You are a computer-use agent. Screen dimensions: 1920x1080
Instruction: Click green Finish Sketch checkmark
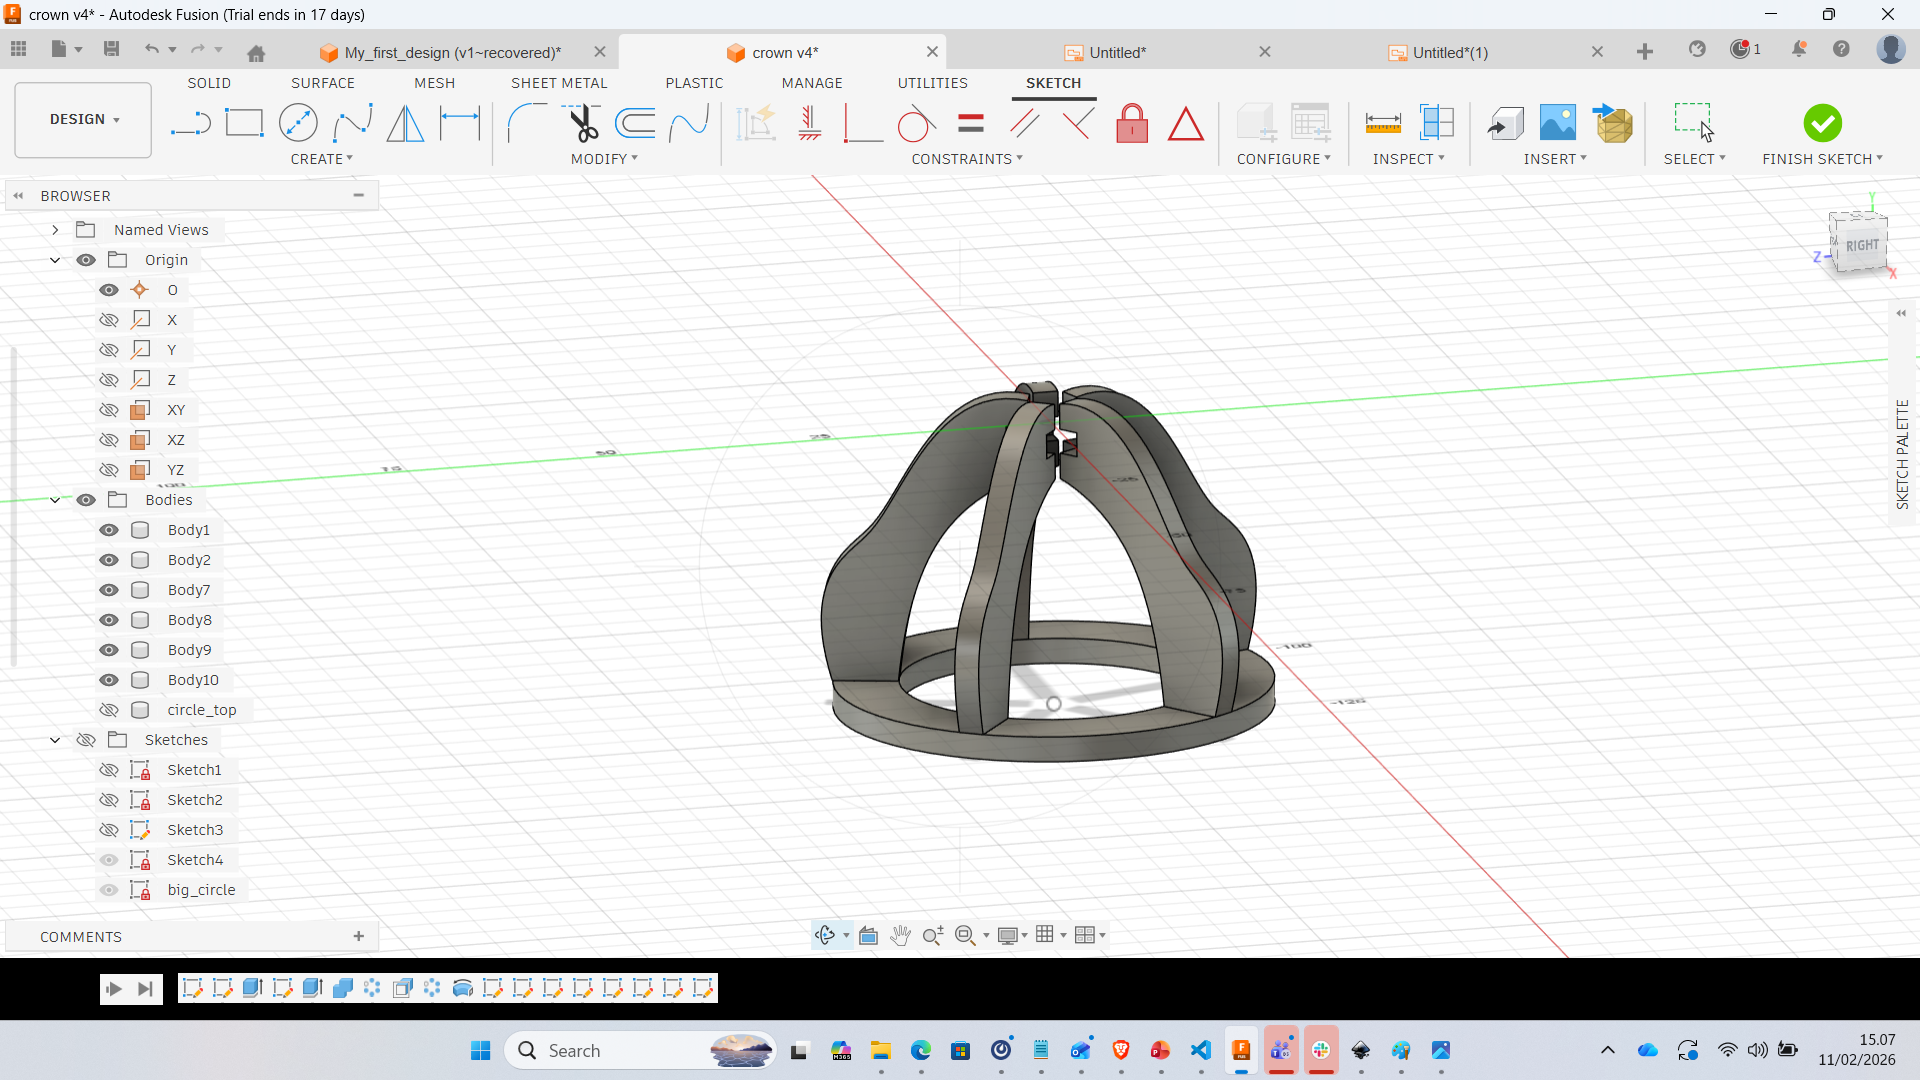1822,124
